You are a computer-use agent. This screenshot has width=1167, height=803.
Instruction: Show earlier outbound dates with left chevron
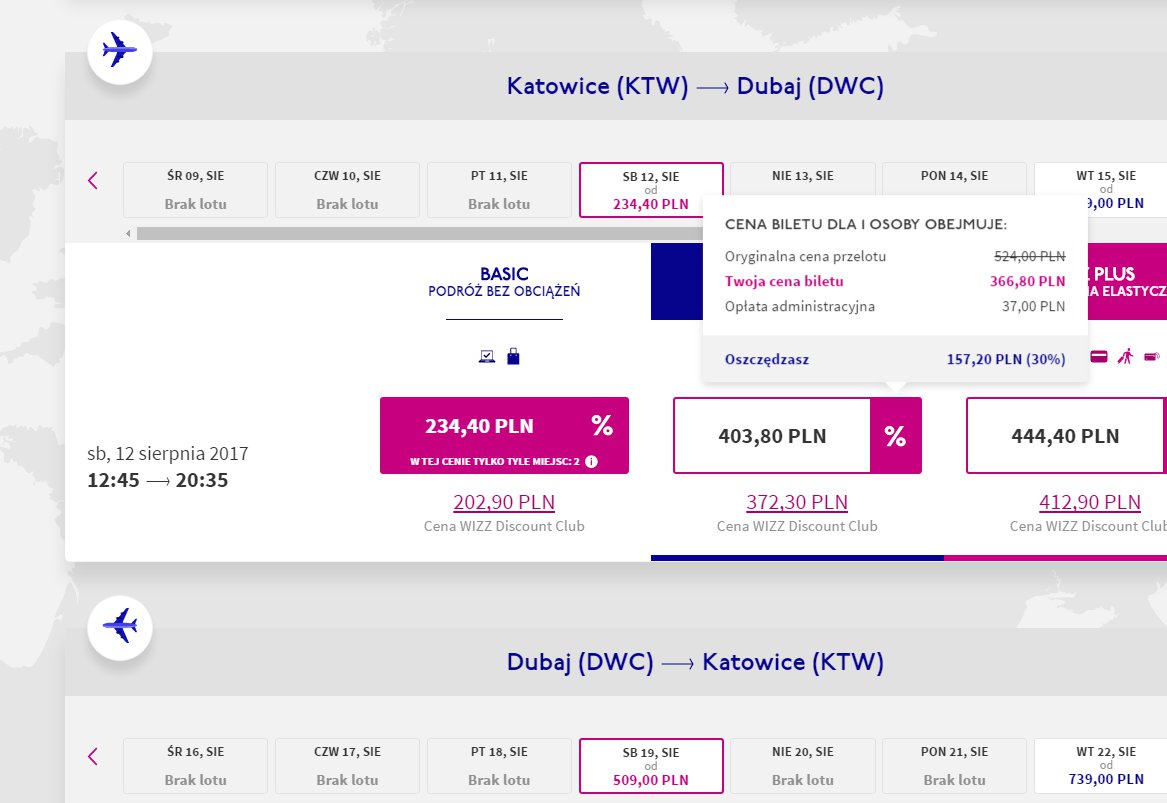point(93,180)
